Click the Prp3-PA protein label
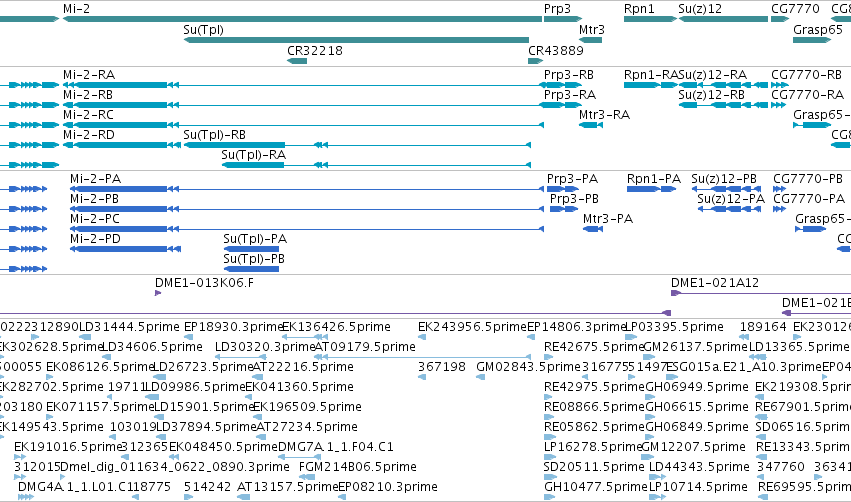The height and width of the screenshot is (502, 851). [572, 179]
